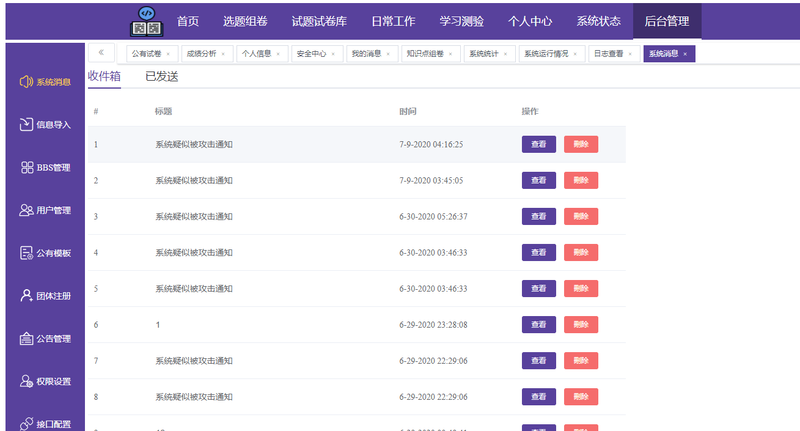View message in row 1

tap(539, 144)
